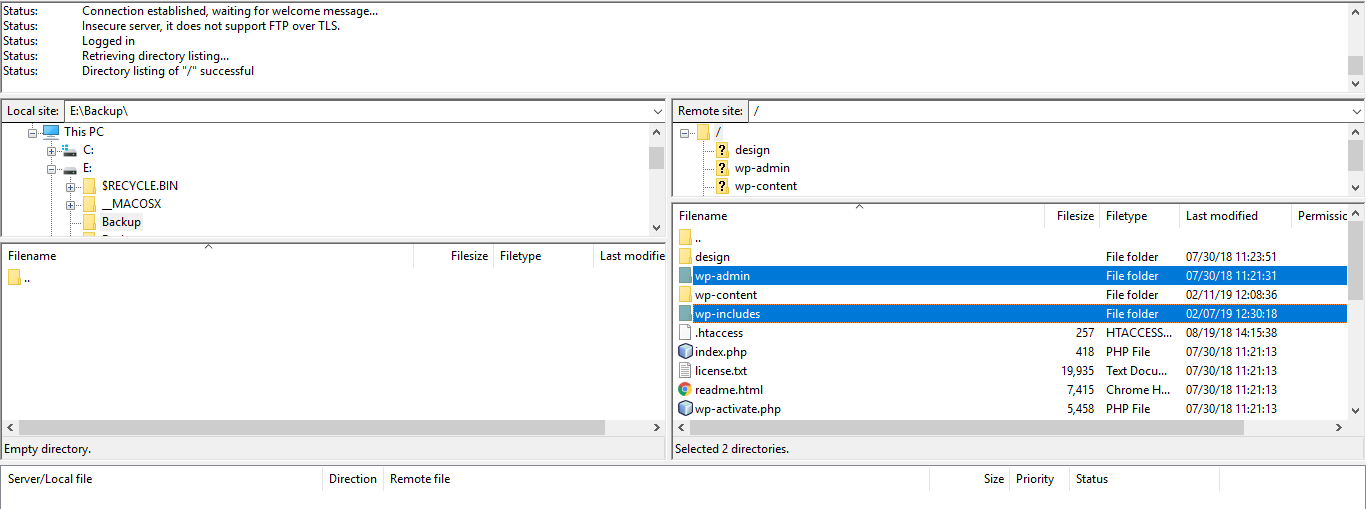Click the __MACOSX folder icon
The height and width of the screenshot is (509, 1366).
coord(89,204)
